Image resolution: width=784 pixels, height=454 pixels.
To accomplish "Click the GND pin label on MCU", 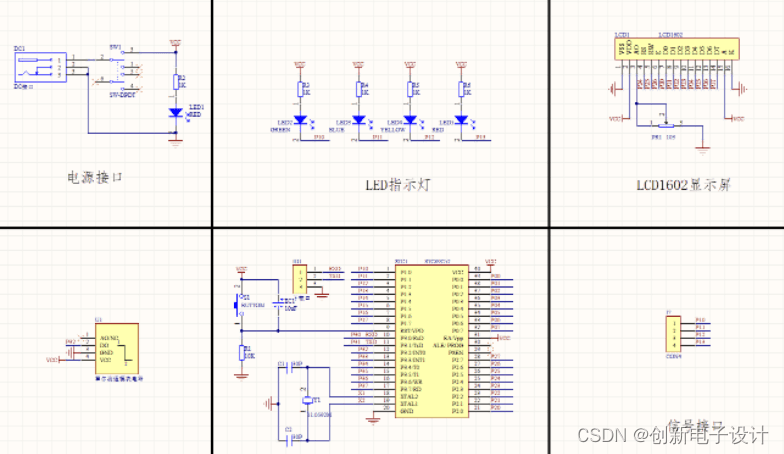I will [407, 411].
